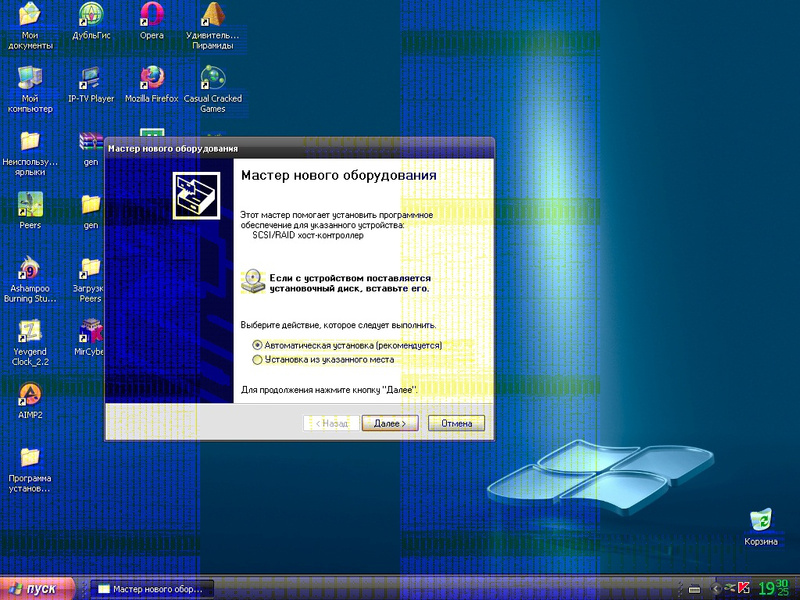Click the USB device tray icon

[x=694, y=589]
